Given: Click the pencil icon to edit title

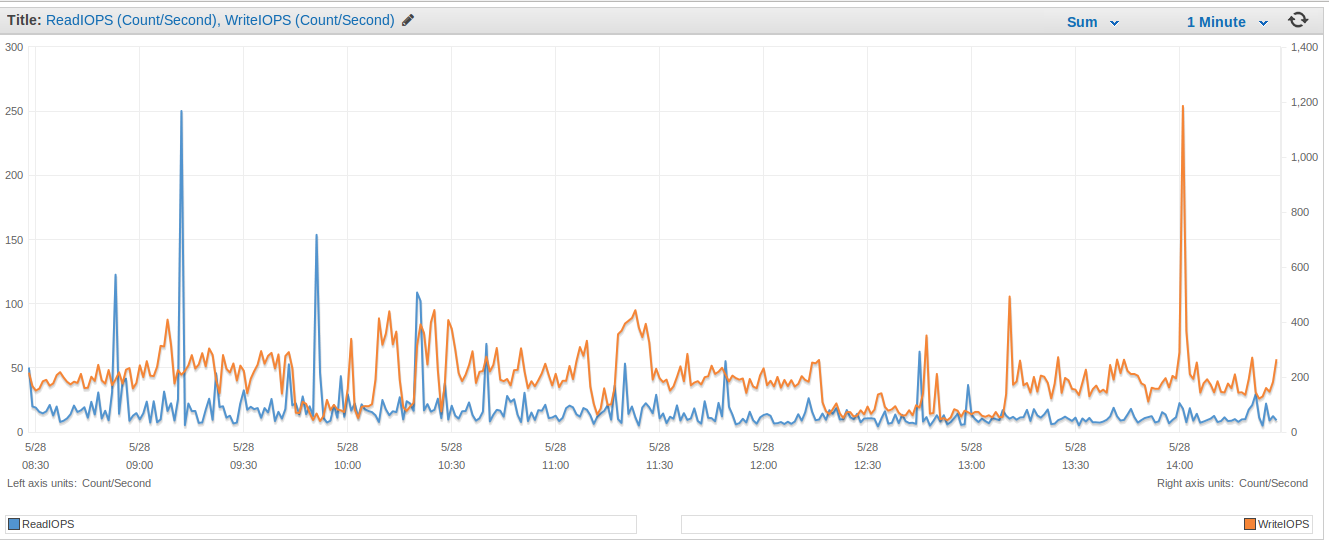Looking at the screenshot, I should coord(408,20).
